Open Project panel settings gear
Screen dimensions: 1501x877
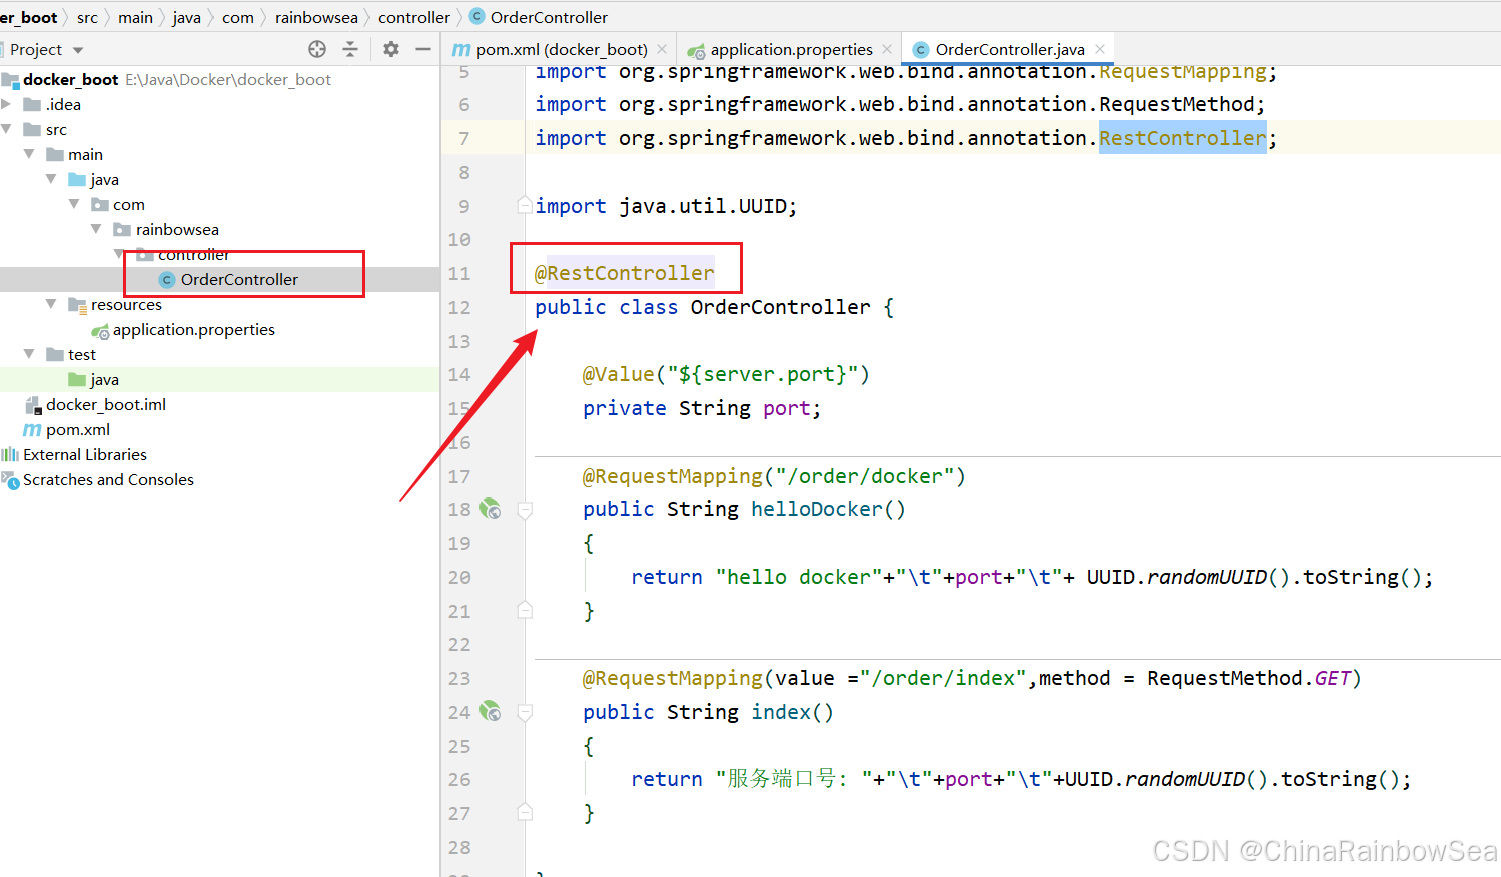pyautogui.click(x=391, y=49)
